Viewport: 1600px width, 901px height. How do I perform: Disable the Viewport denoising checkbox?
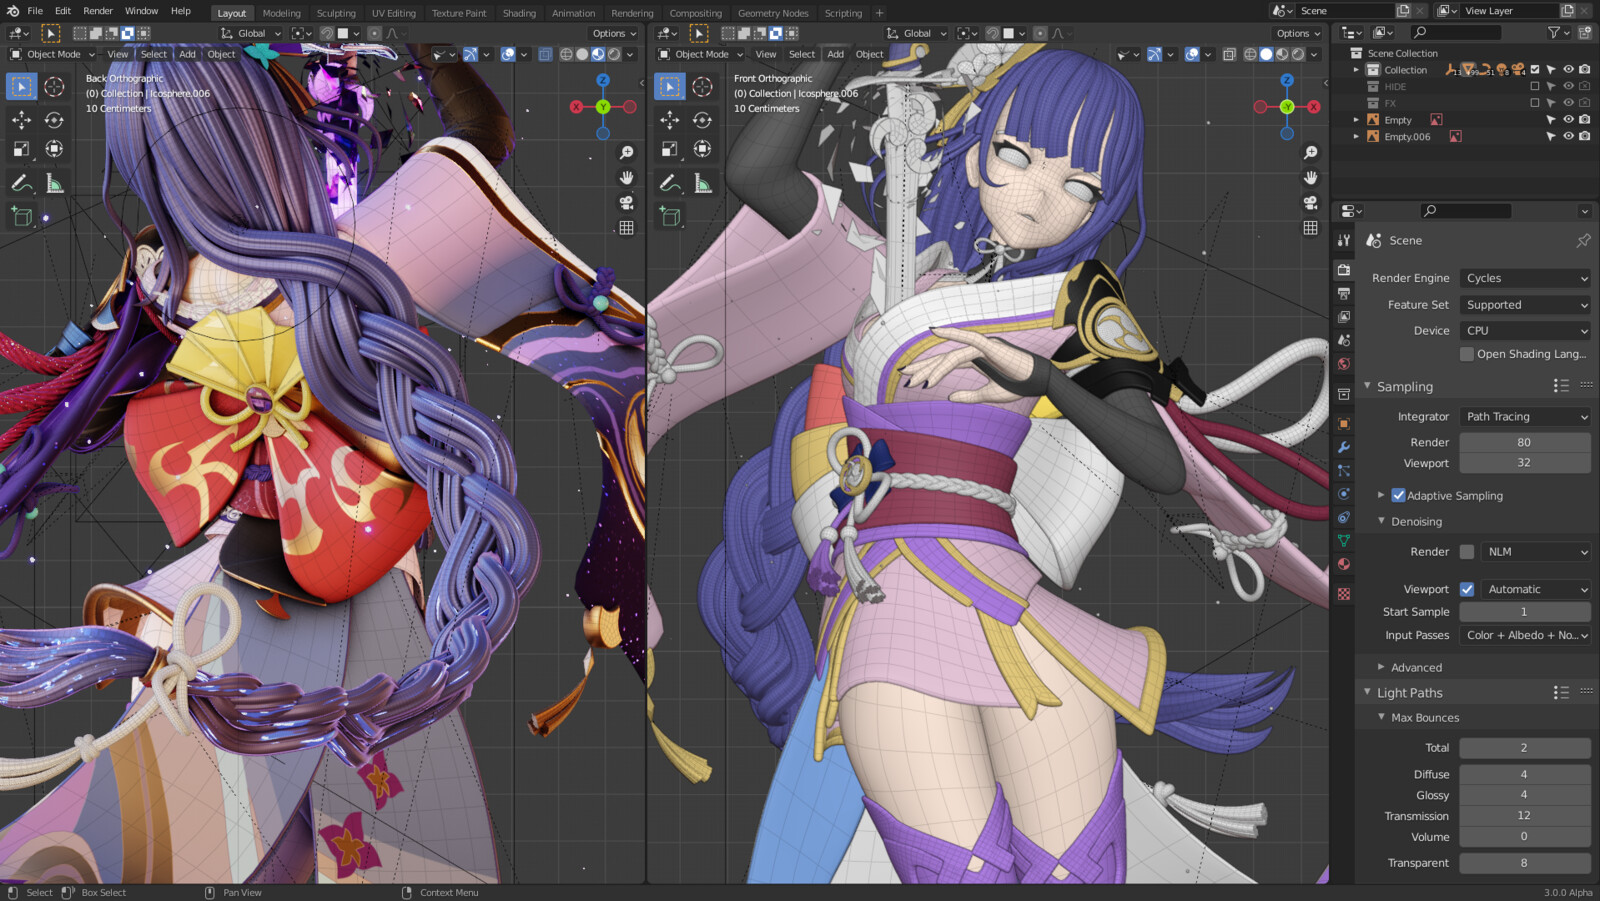pyautogui.click(x=1467, y=589)
